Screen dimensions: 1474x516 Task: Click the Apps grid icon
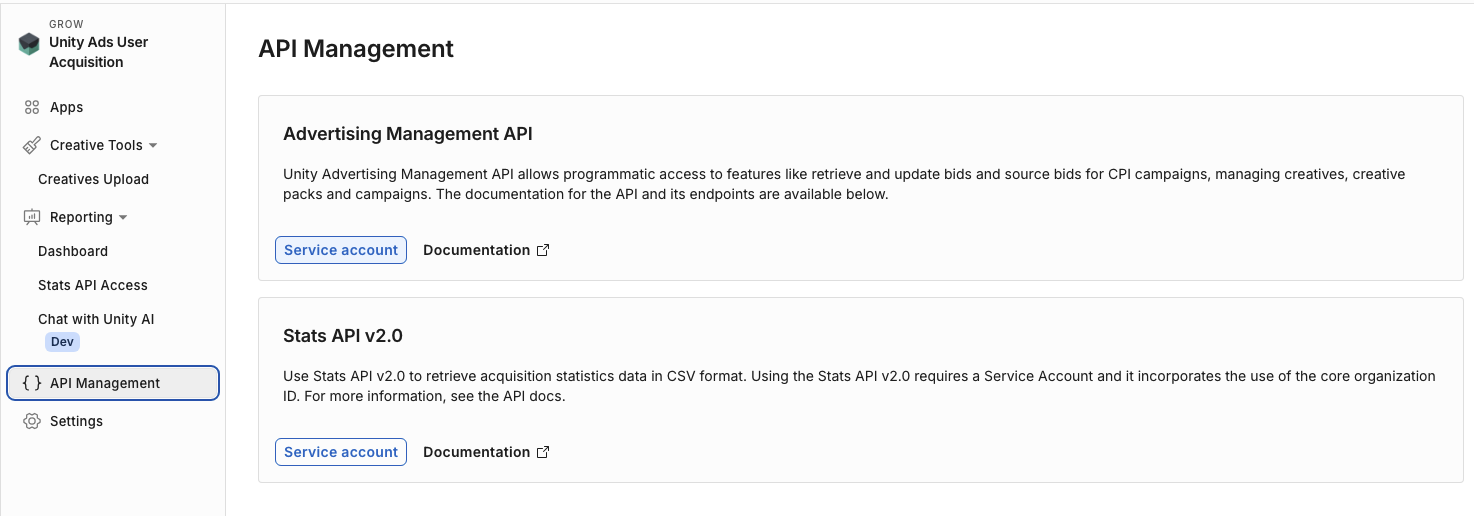[32, 107]
